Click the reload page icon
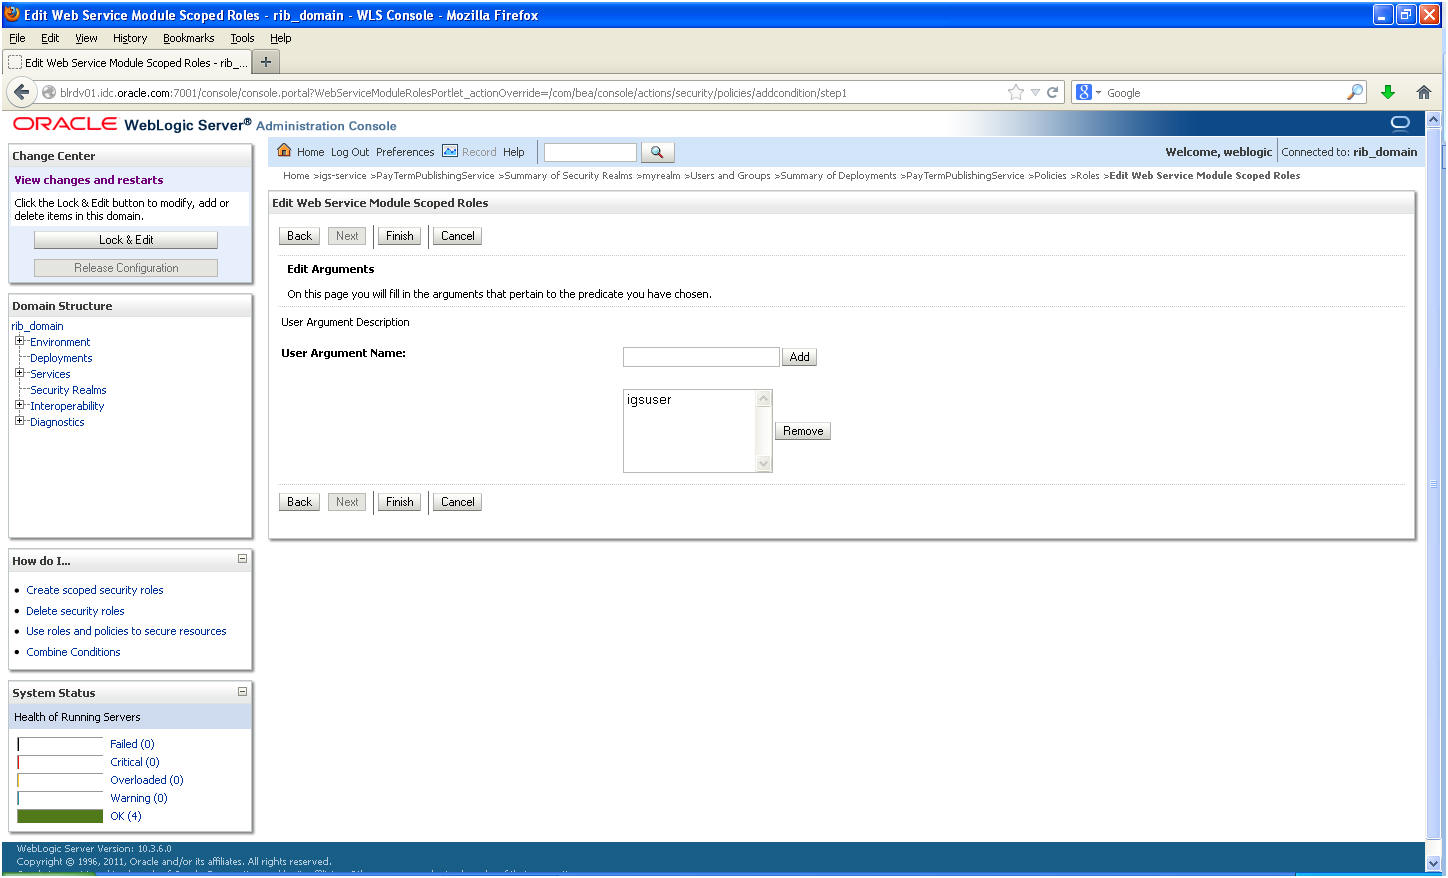Viewport: 1448px width, 878px height. point(1052,92)
